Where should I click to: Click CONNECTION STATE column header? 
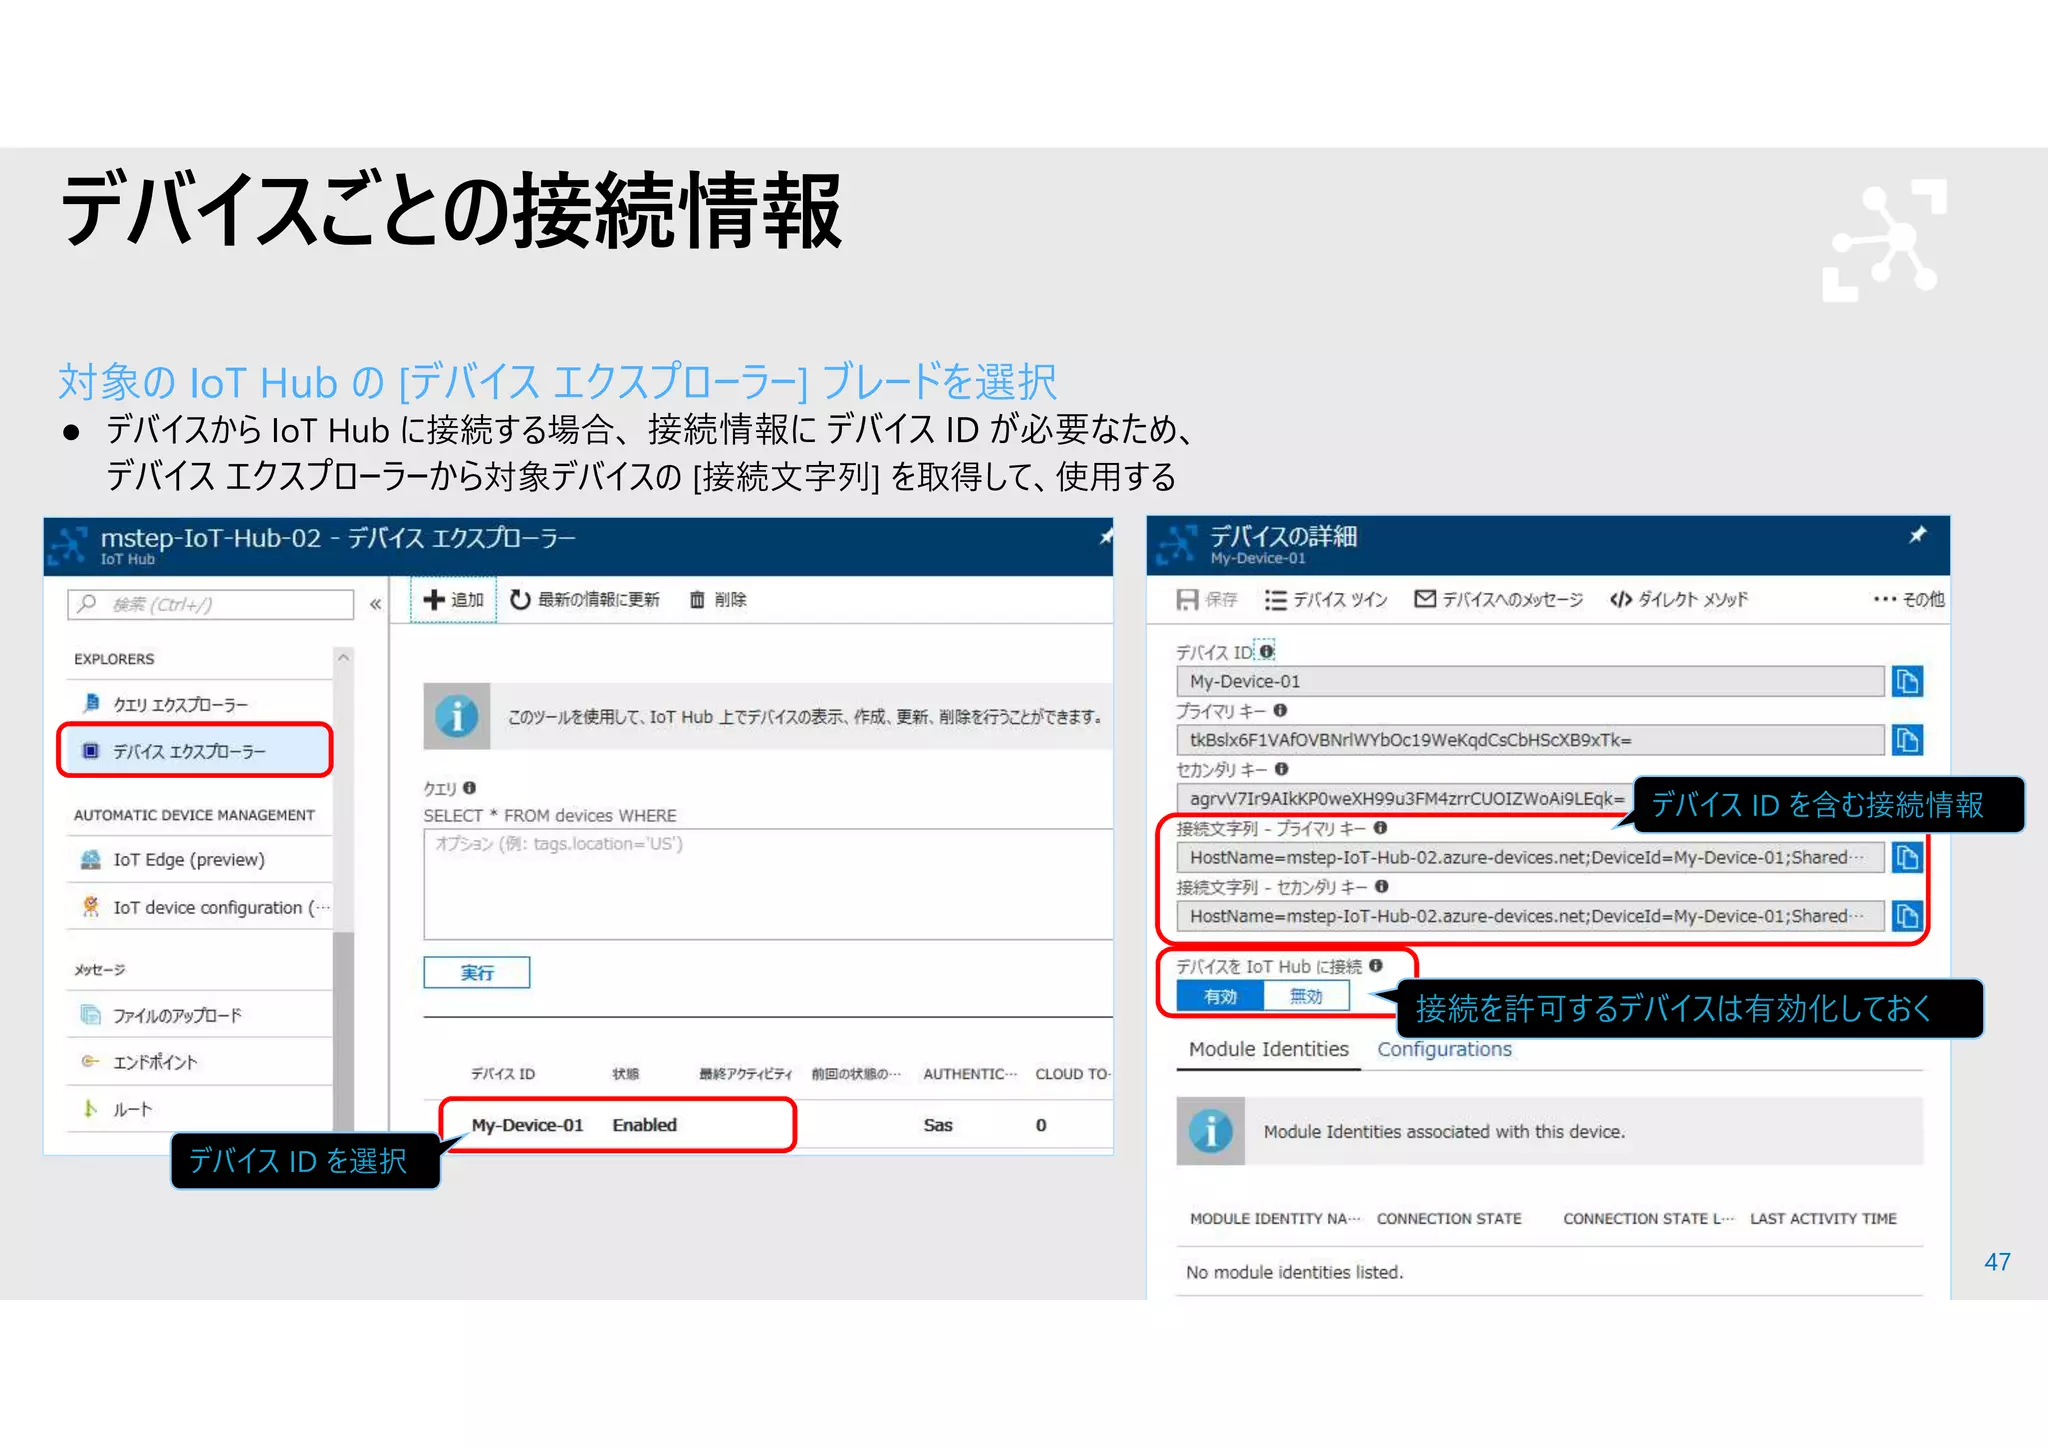[x=1449, y=1218]
